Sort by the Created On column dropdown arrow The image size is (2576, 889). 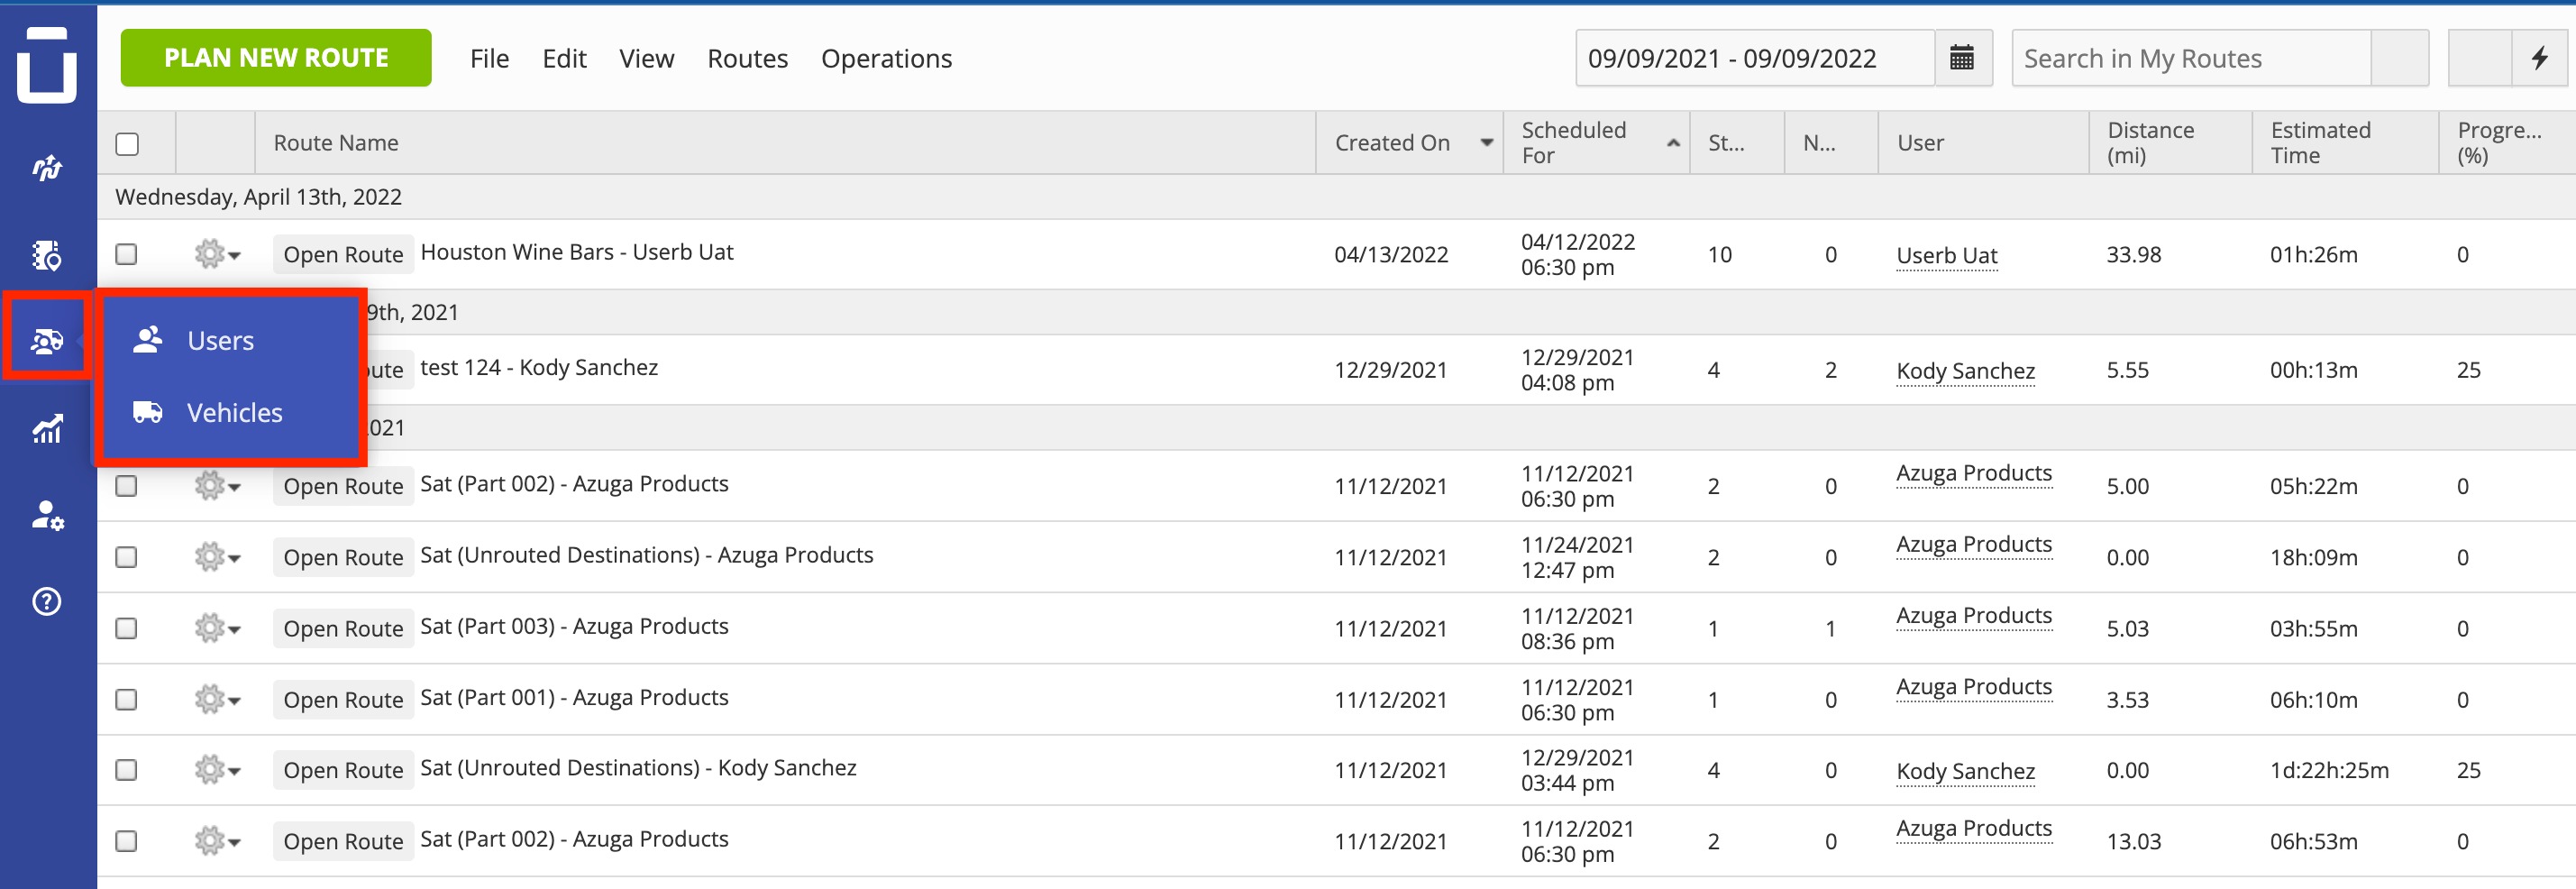pos(1487,143)
